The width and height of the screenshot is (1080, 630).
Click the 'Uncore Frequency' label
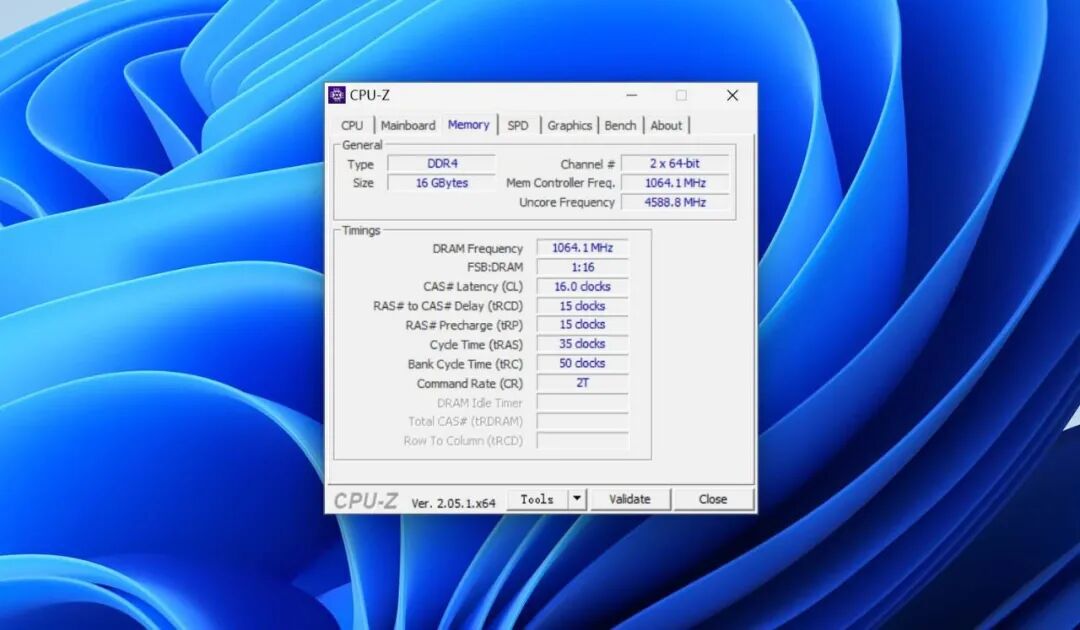567,202
